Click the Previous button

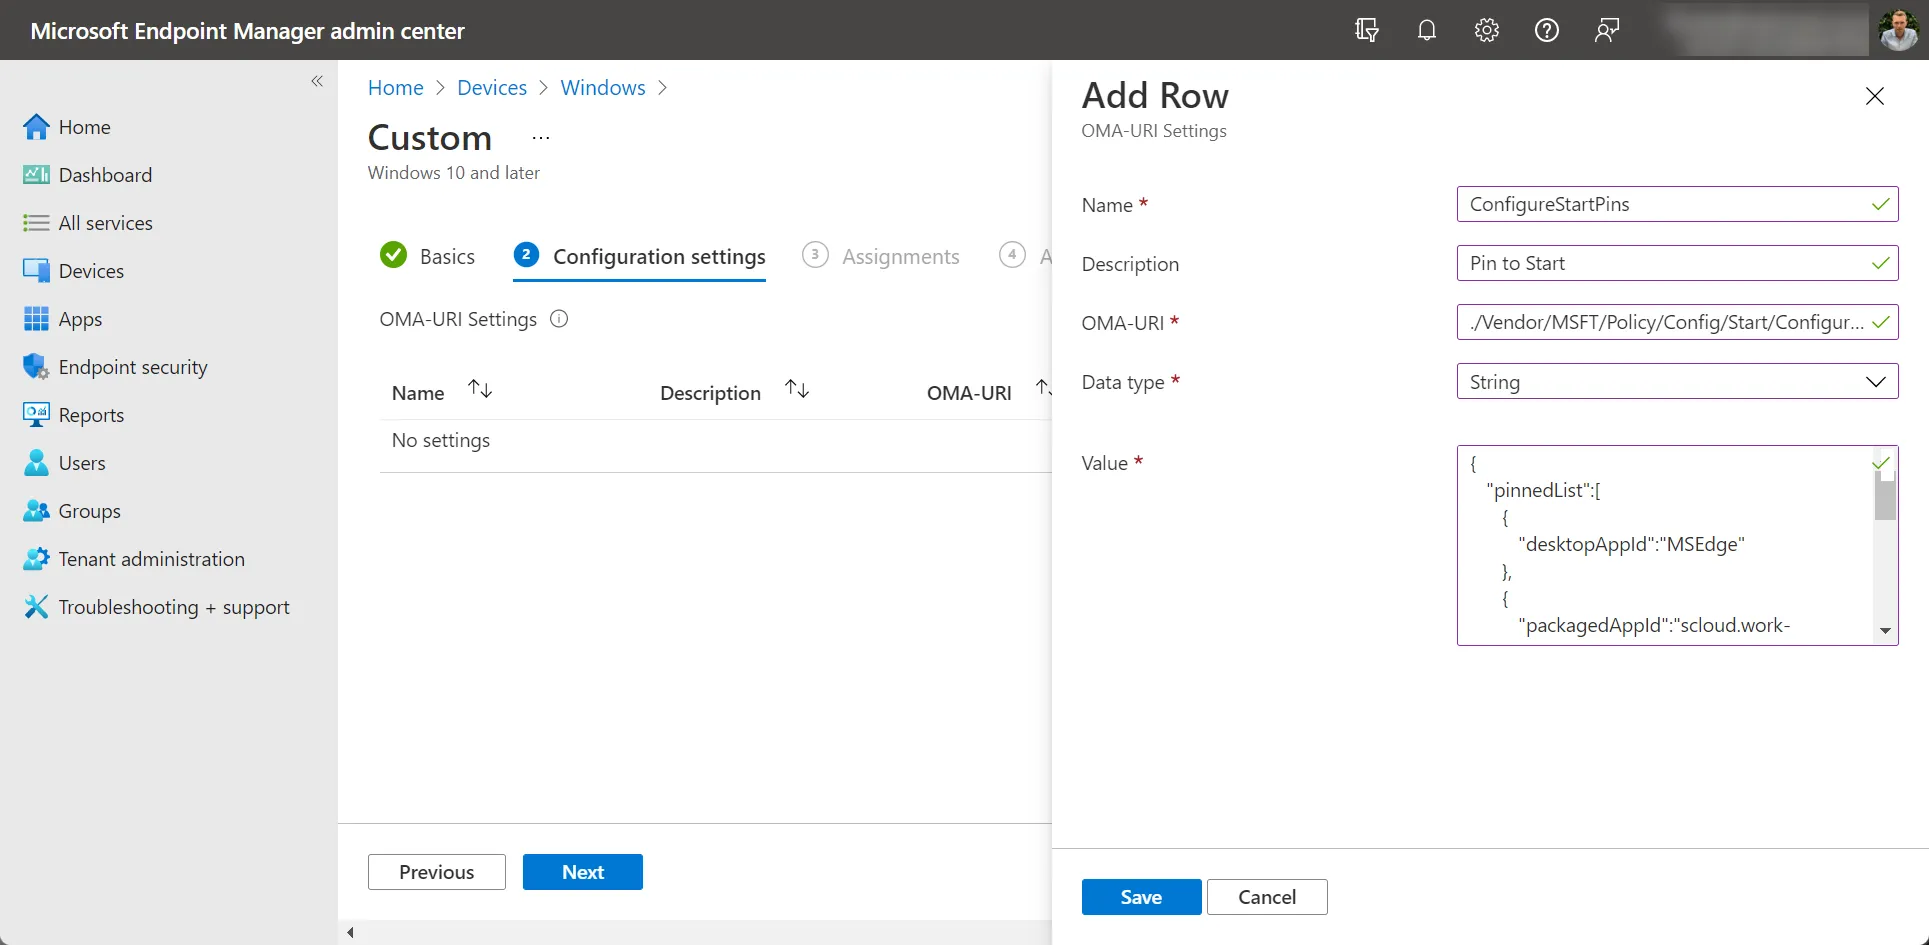tap(437, 872)
